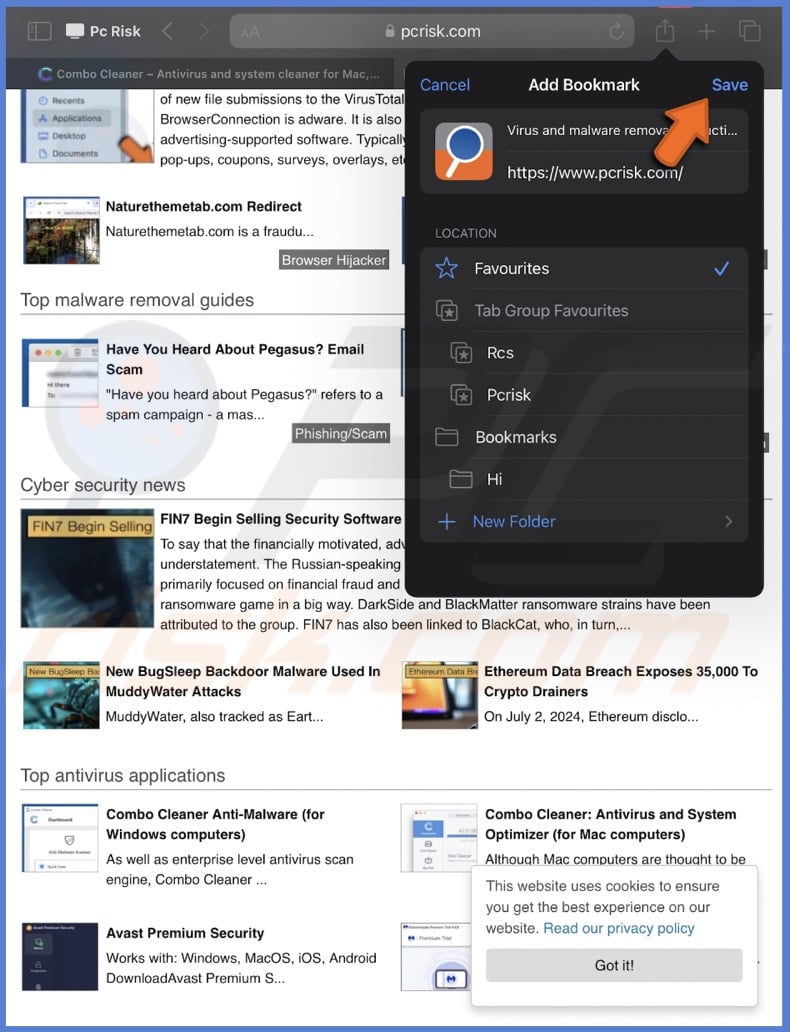
Task: Click the Finder sidebar screenshot thumbnail
Action: [x=87, y=126]
